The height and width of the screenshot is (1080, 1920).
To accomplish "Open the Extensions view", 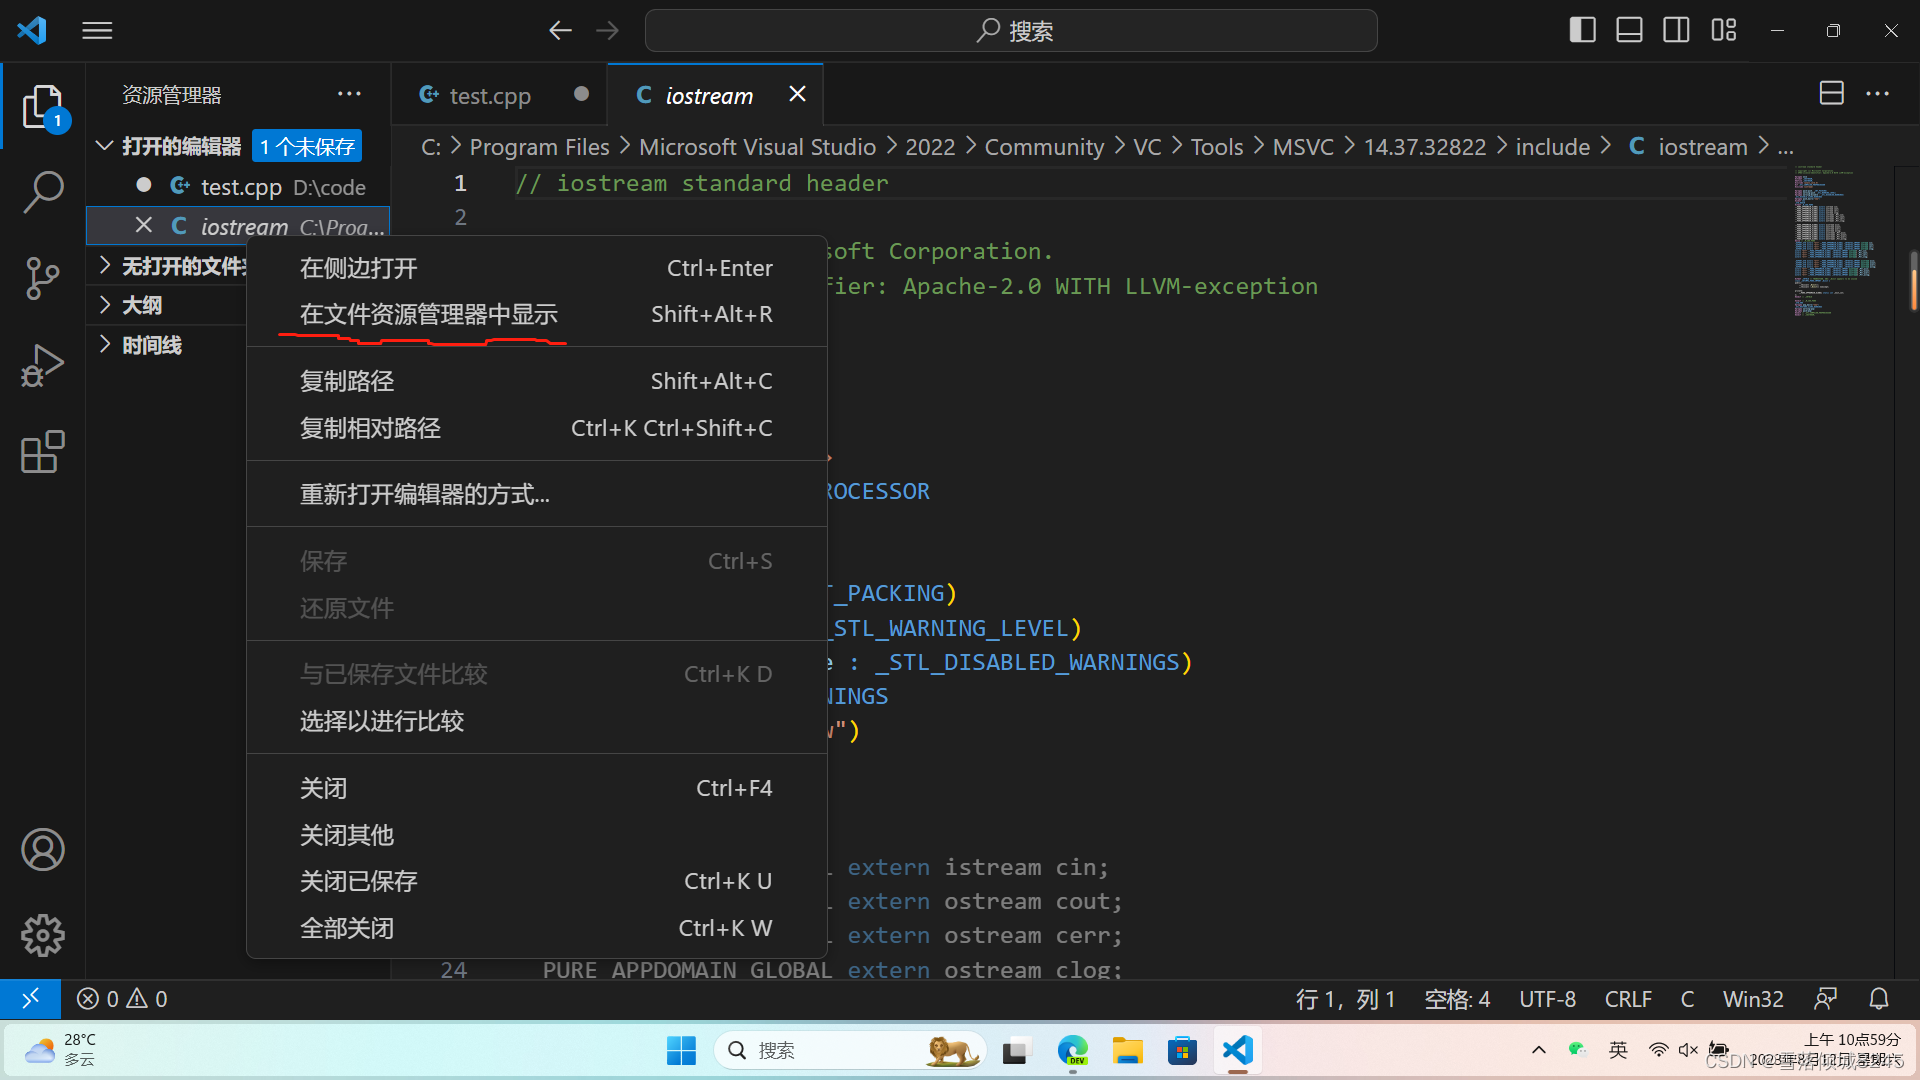I will pos(43,452).
